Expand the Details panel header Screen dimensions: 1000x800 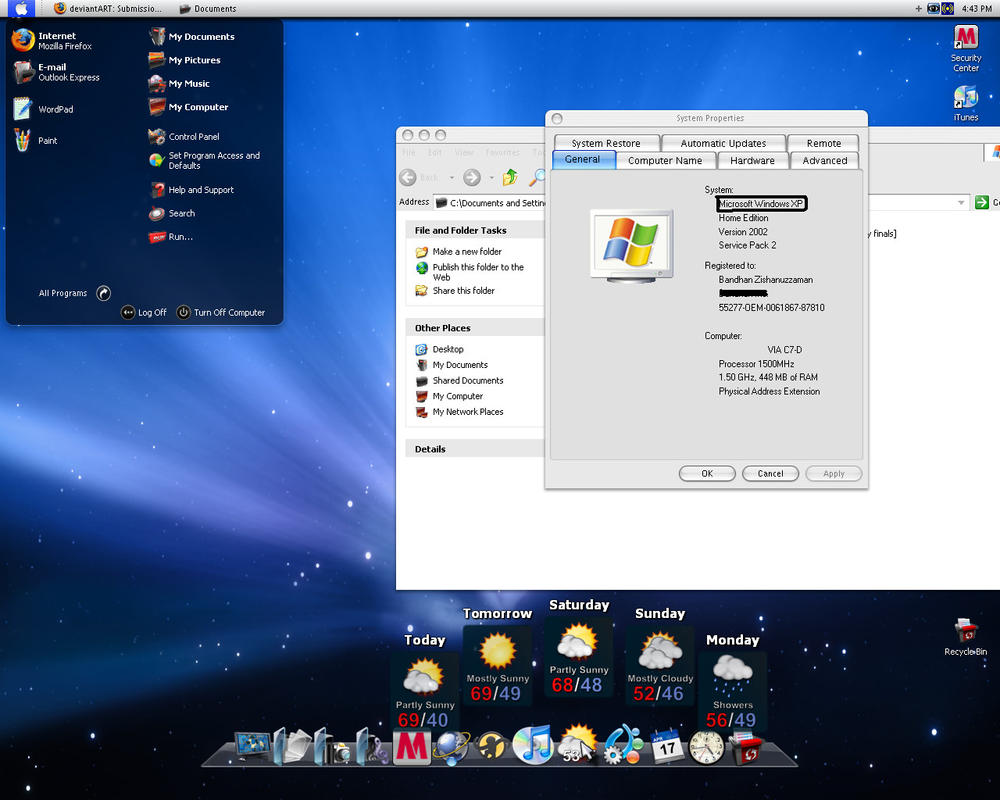475,449
